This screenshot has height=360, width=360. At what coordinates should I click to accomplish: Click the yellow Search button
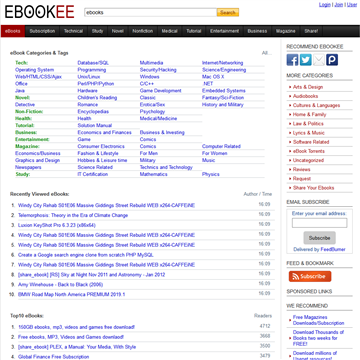click(x=228, y=12)
